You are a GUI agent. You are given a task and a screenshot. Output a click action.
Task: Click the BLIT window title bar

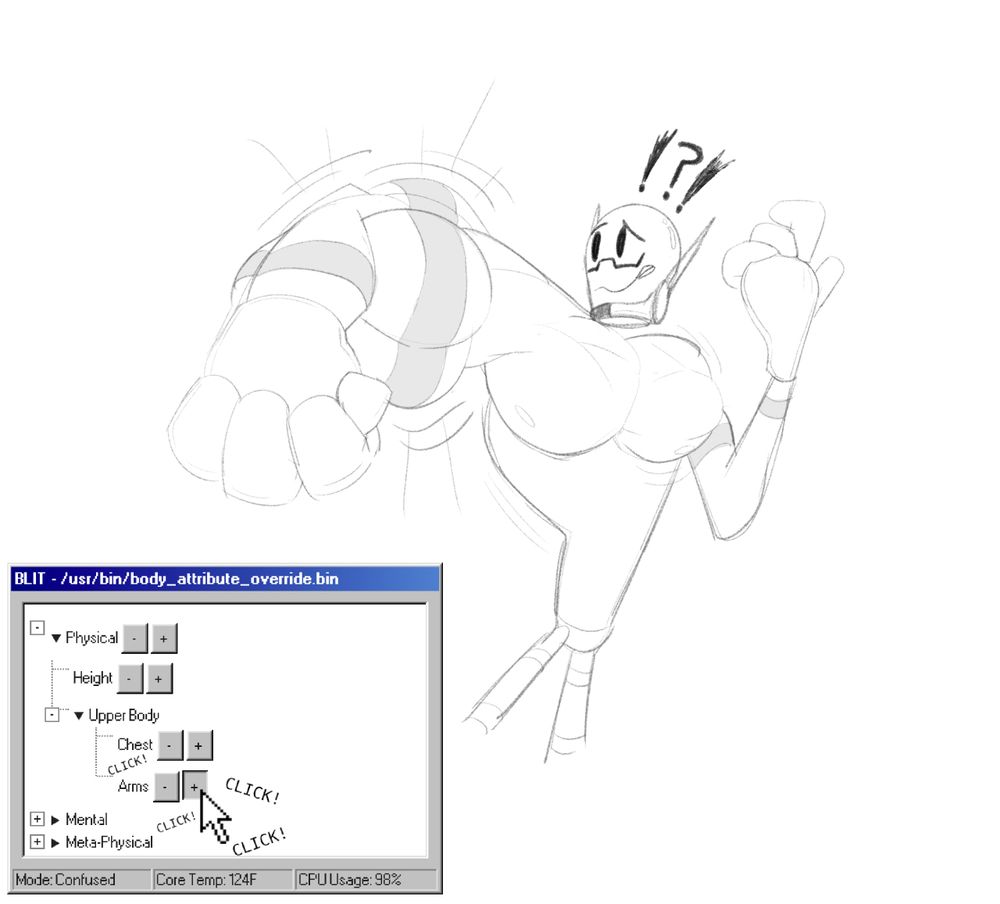(225, 579)
